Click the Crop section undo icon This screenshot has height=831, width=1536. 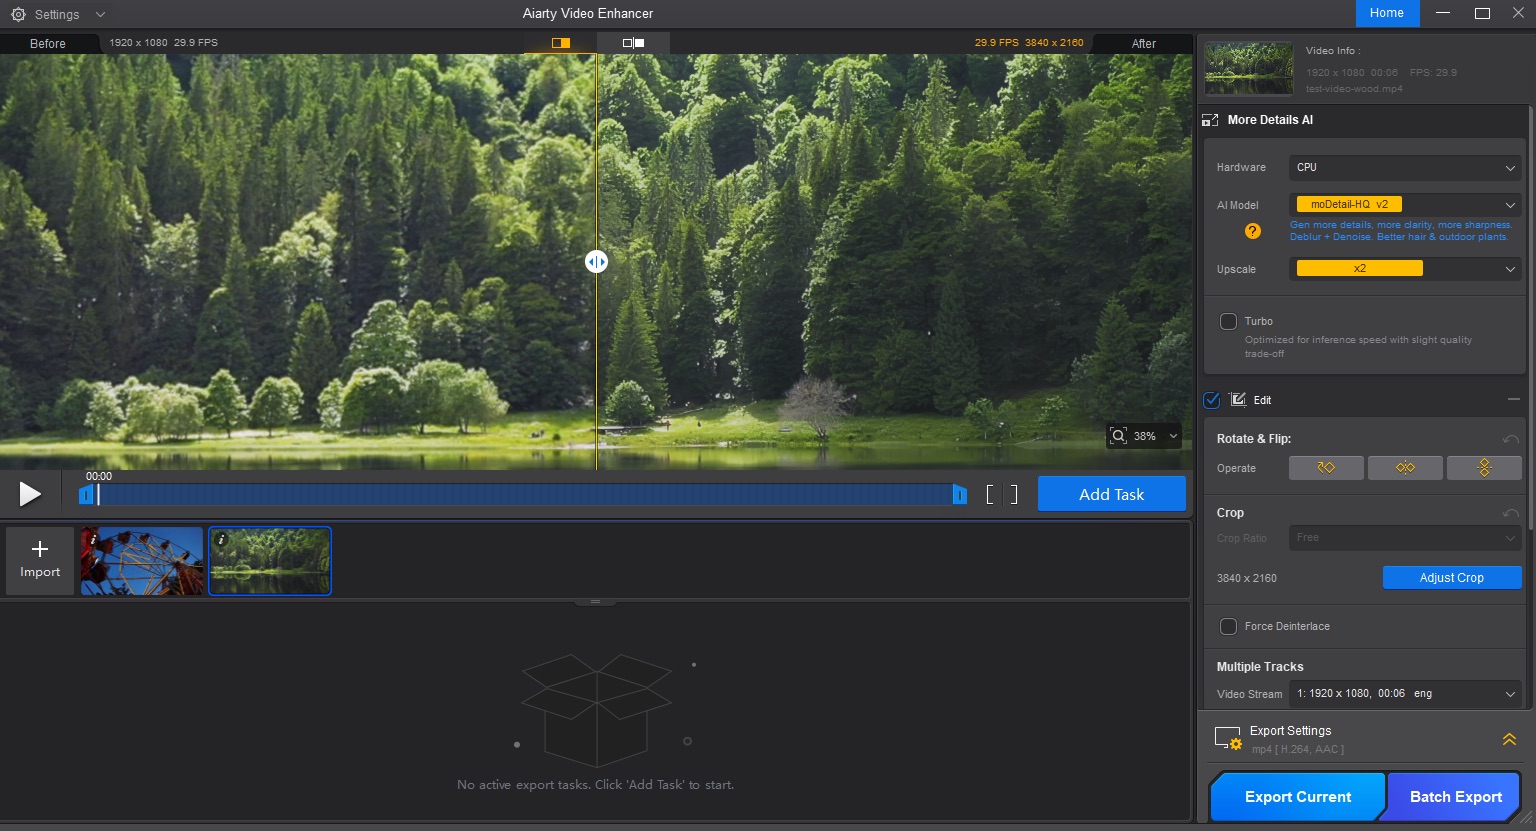coord(1510,512)
